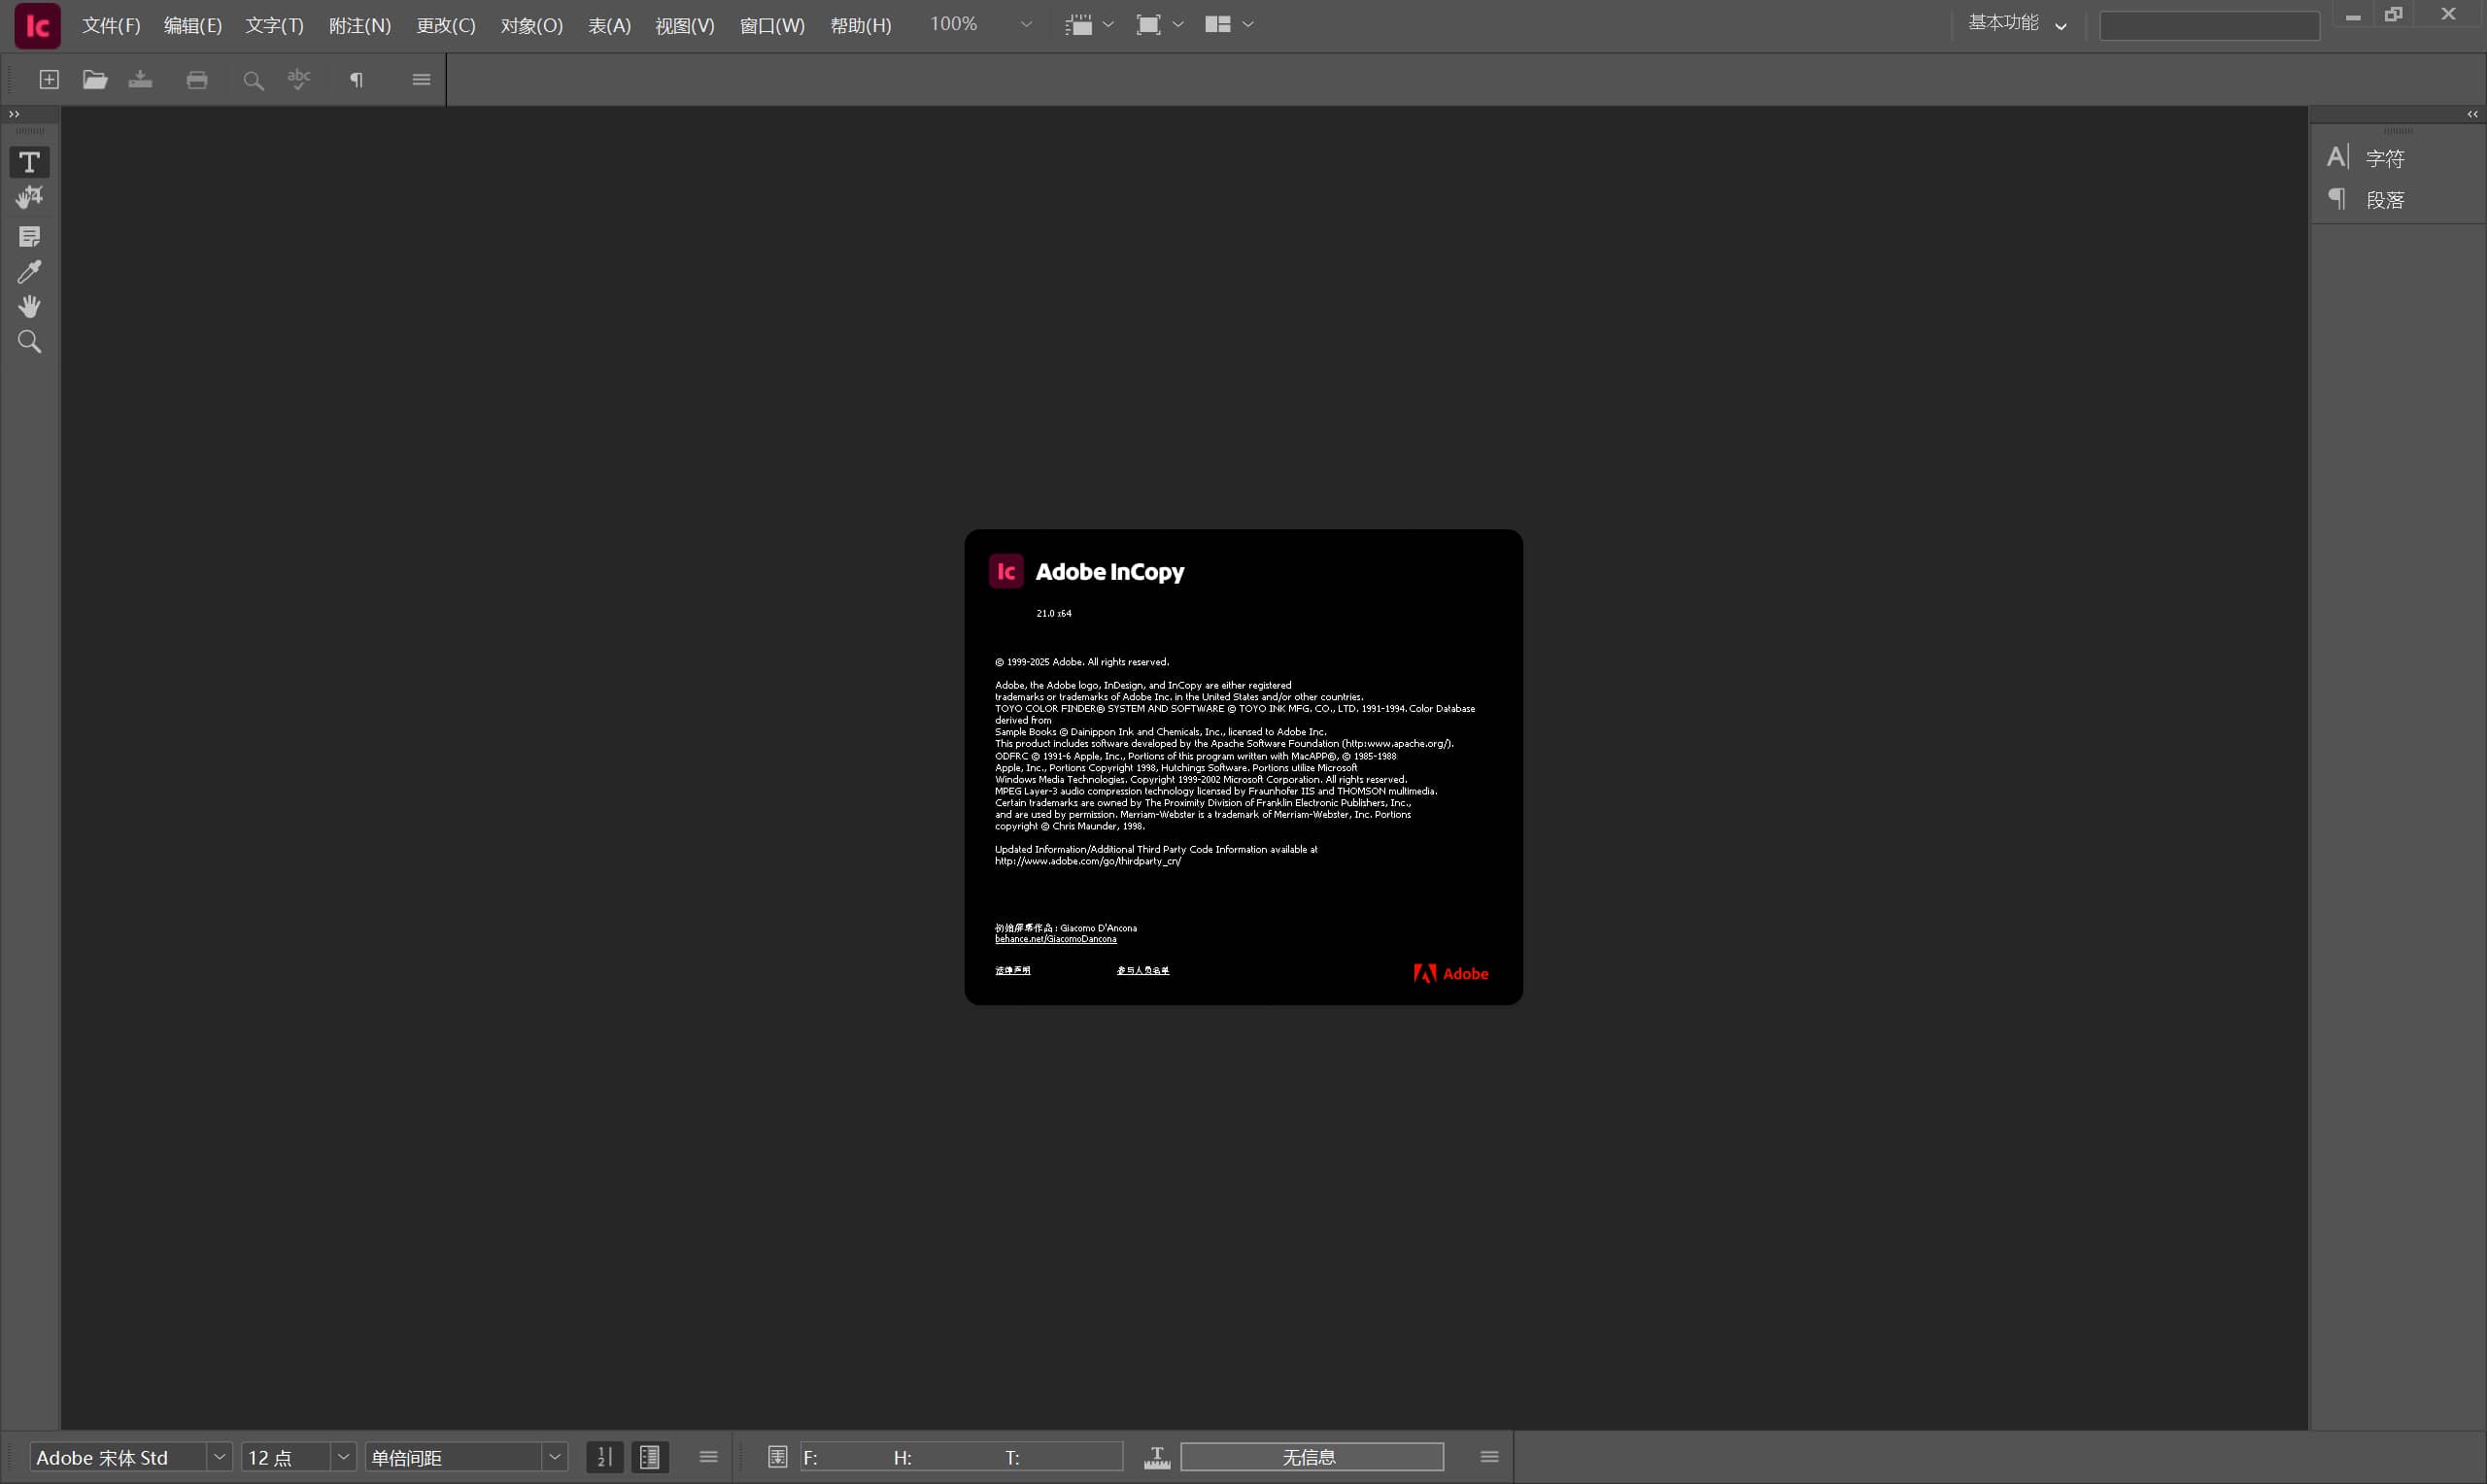Open the 12 点 font size dropdown
Screen dimensions: 2487x1484
(343, 1457)
